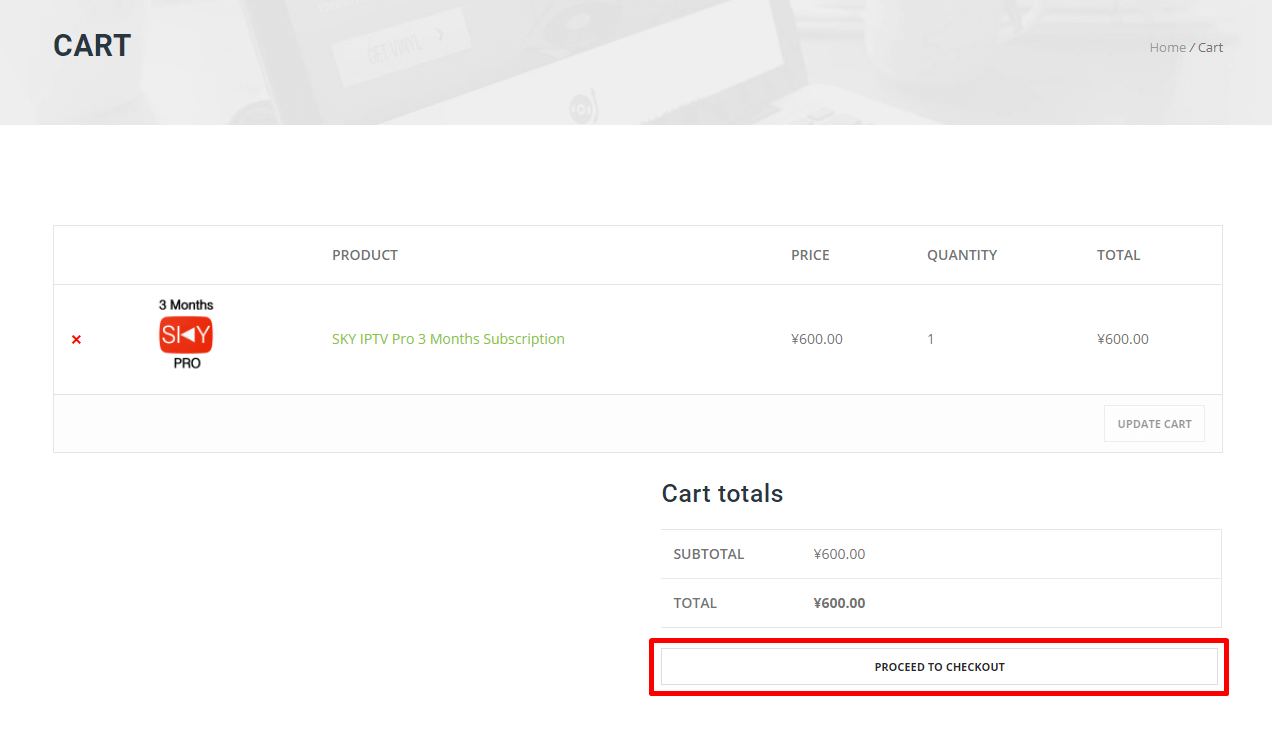Click the quantity value 1
1272x730 pixels.
click(x=930, y=339)
